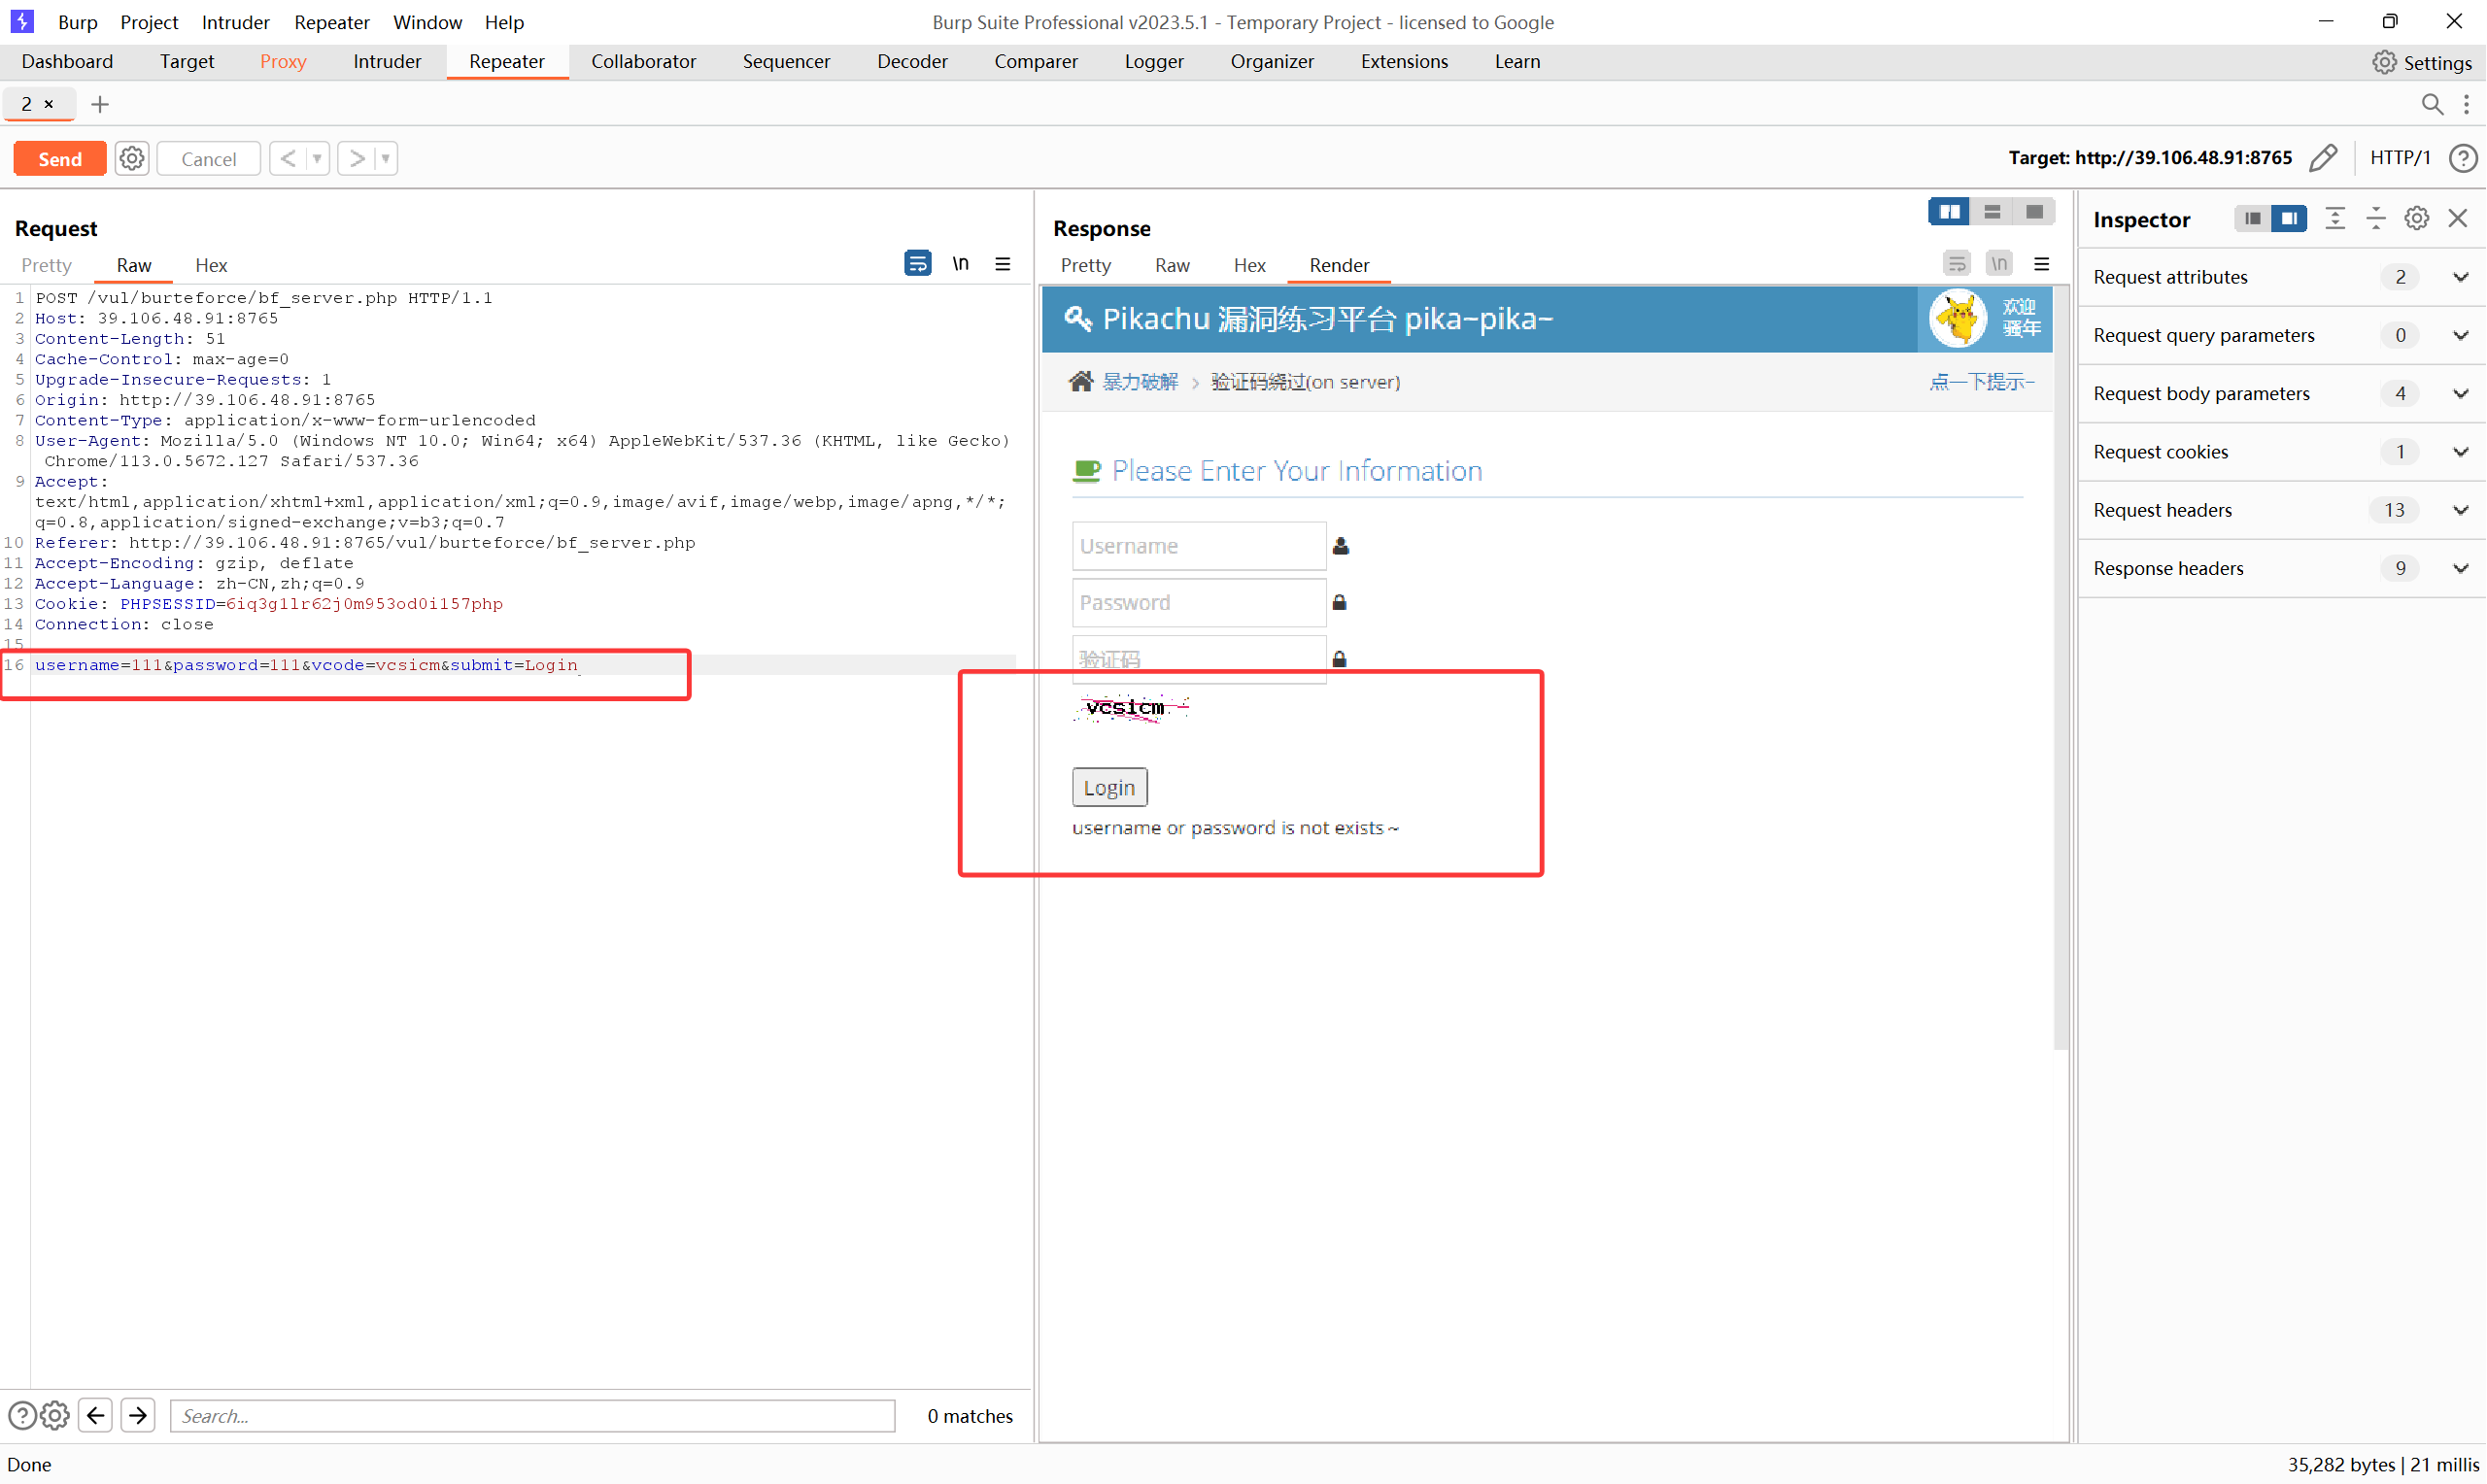Image resolution: width=2487 pixels, height=1484 pixels.
Task: Click the Repeater search magnifier icon
Action: [2432, 104]
